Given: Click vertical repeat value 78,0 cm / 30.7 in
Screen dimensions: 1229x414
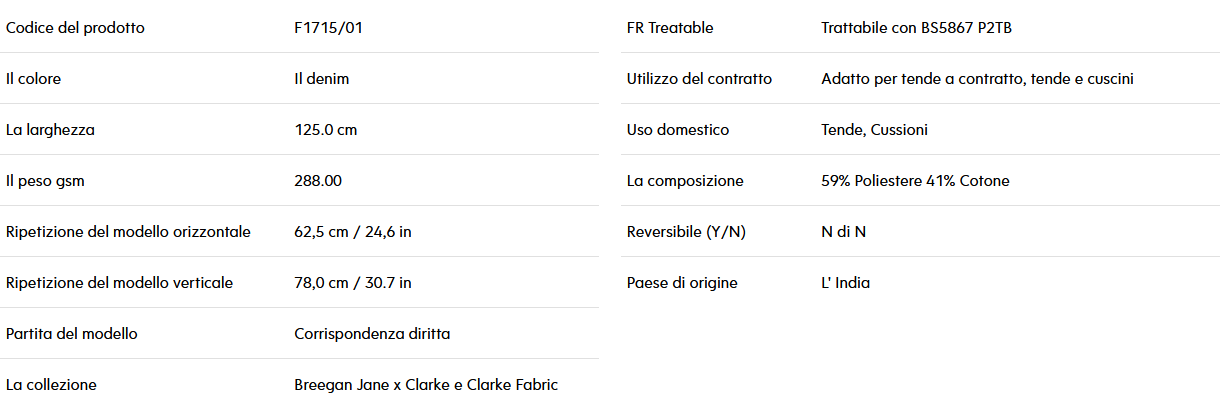Looking at the screenshot, I should click(x=353, y=283).
